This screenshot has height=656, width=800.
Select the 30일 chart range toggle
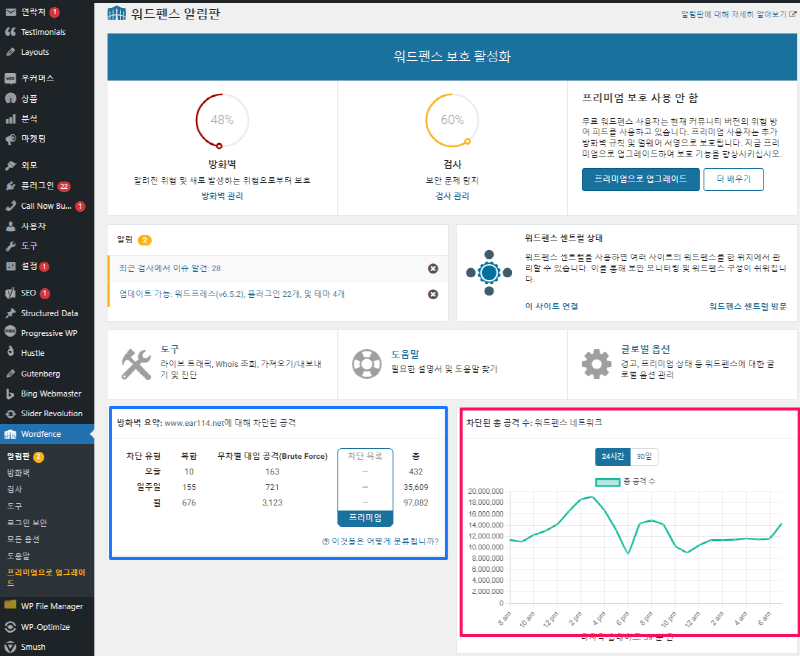click(644, 457)
